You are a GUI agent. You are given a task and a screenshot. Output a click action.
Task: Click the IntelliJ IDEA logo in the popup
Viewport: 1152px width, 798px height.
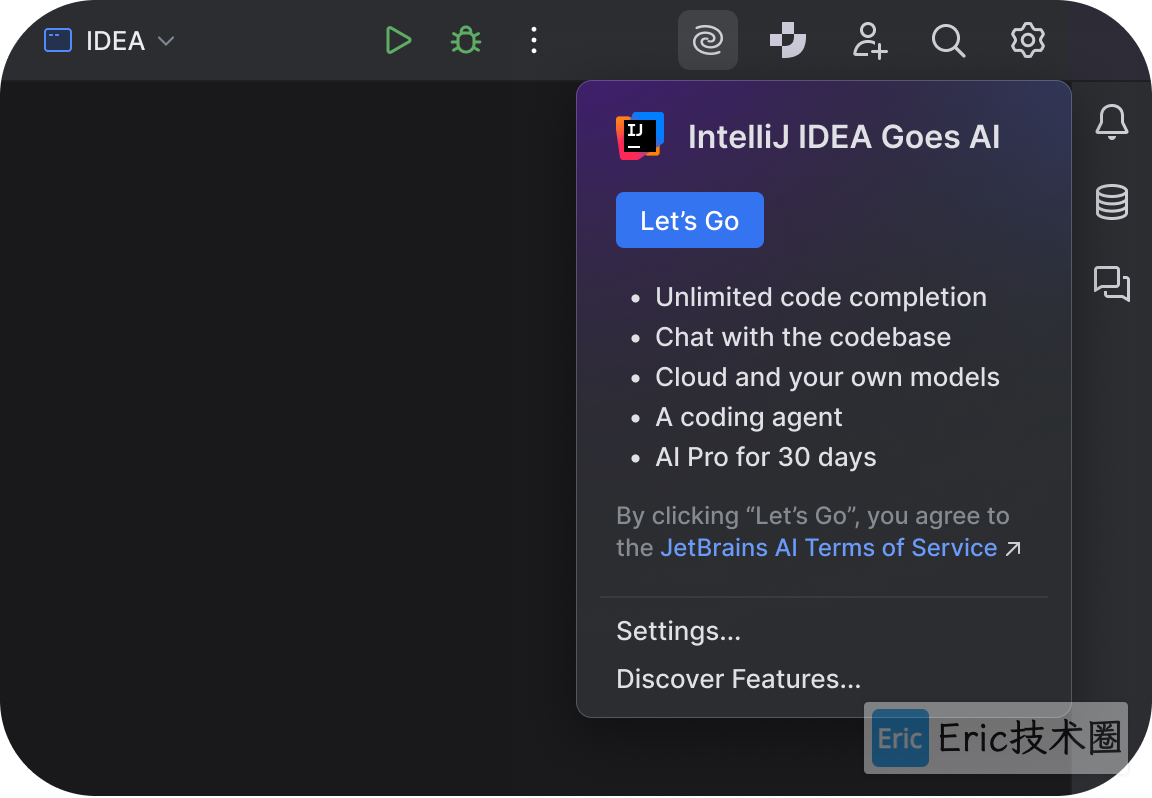pyautogui.click(x=639, y=136)
